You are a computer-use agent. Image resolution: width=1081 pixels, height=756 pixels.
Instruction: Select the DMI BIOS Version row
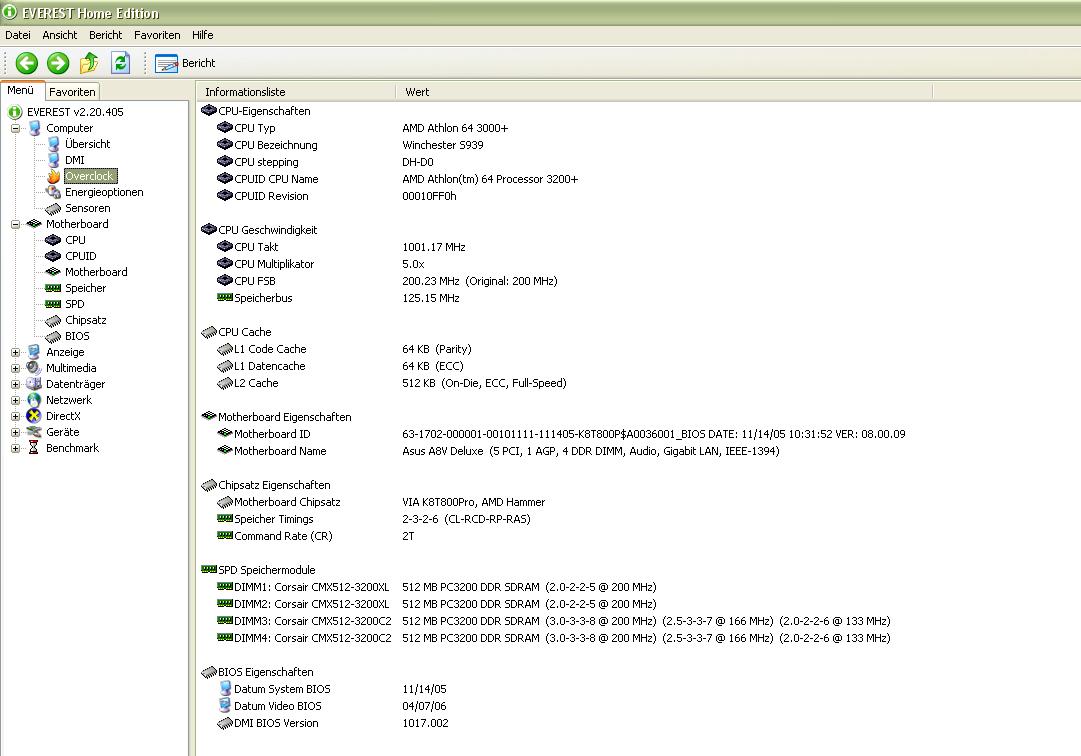coord(332,724)
